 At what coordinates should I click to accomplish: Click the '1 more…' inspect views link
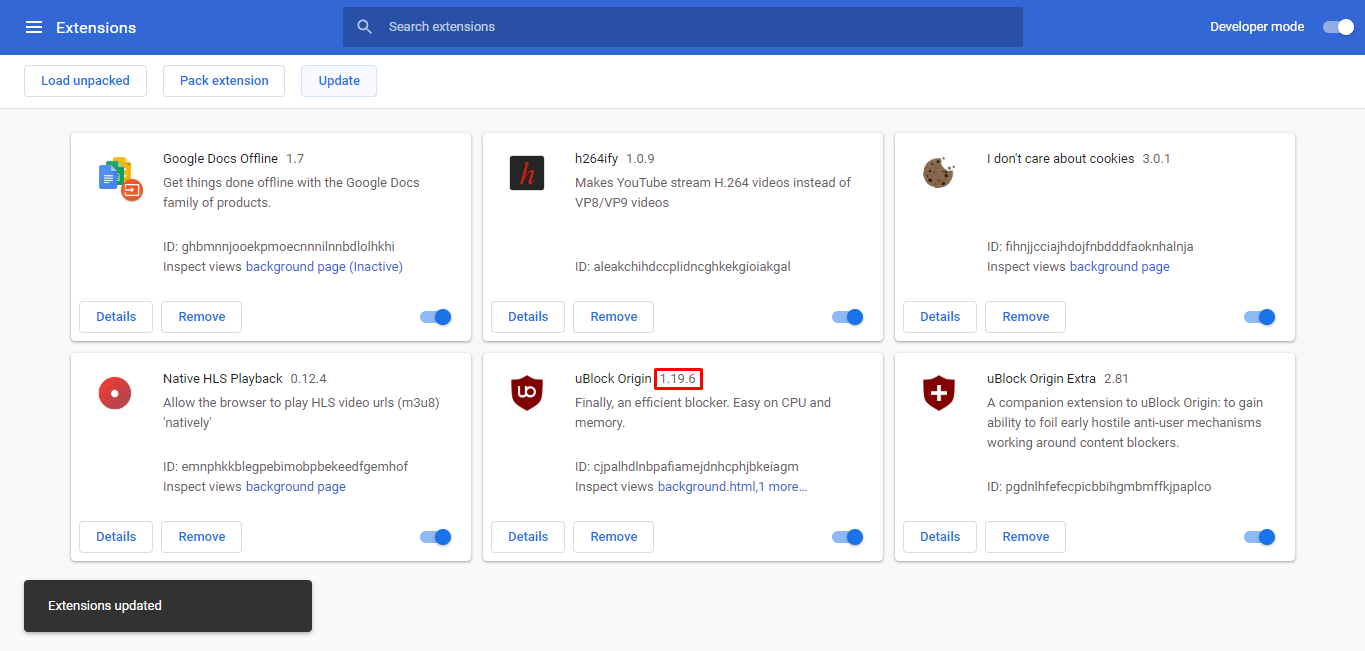[783, 487]
